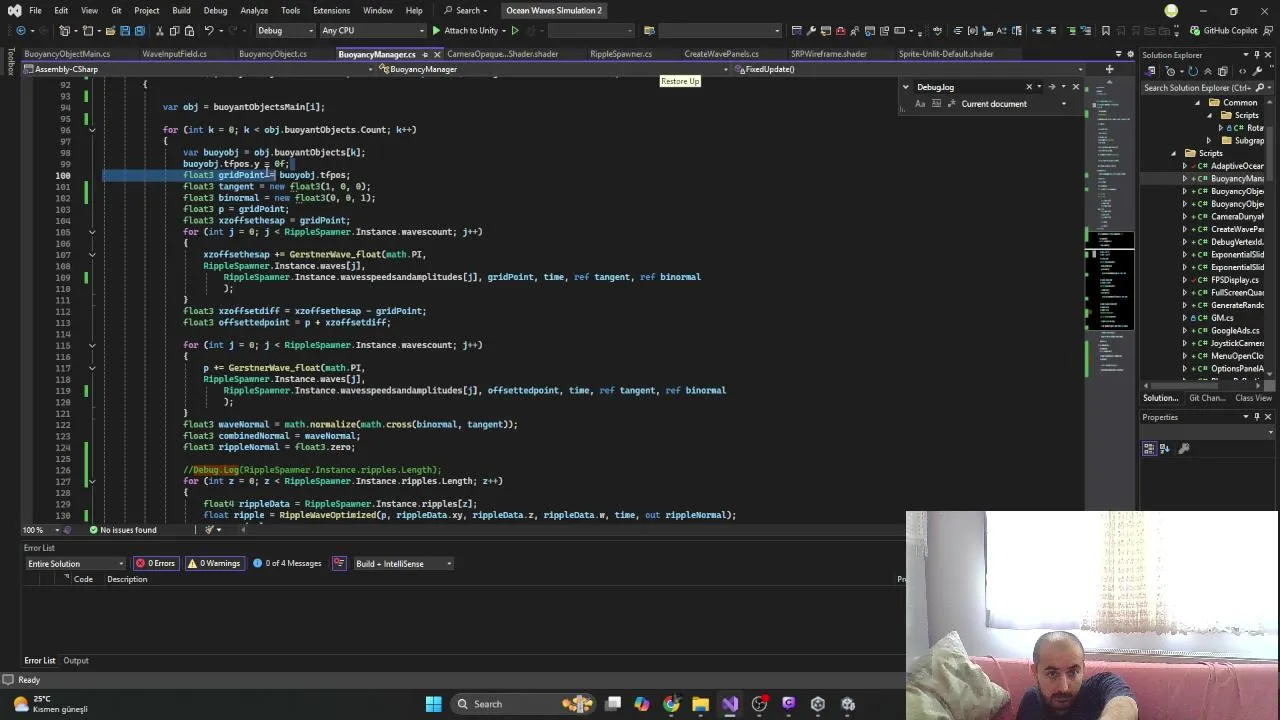Click Alphabetical sort icon in Properties panel
Screen dimensions: 1280x720
coord(1164,448)
